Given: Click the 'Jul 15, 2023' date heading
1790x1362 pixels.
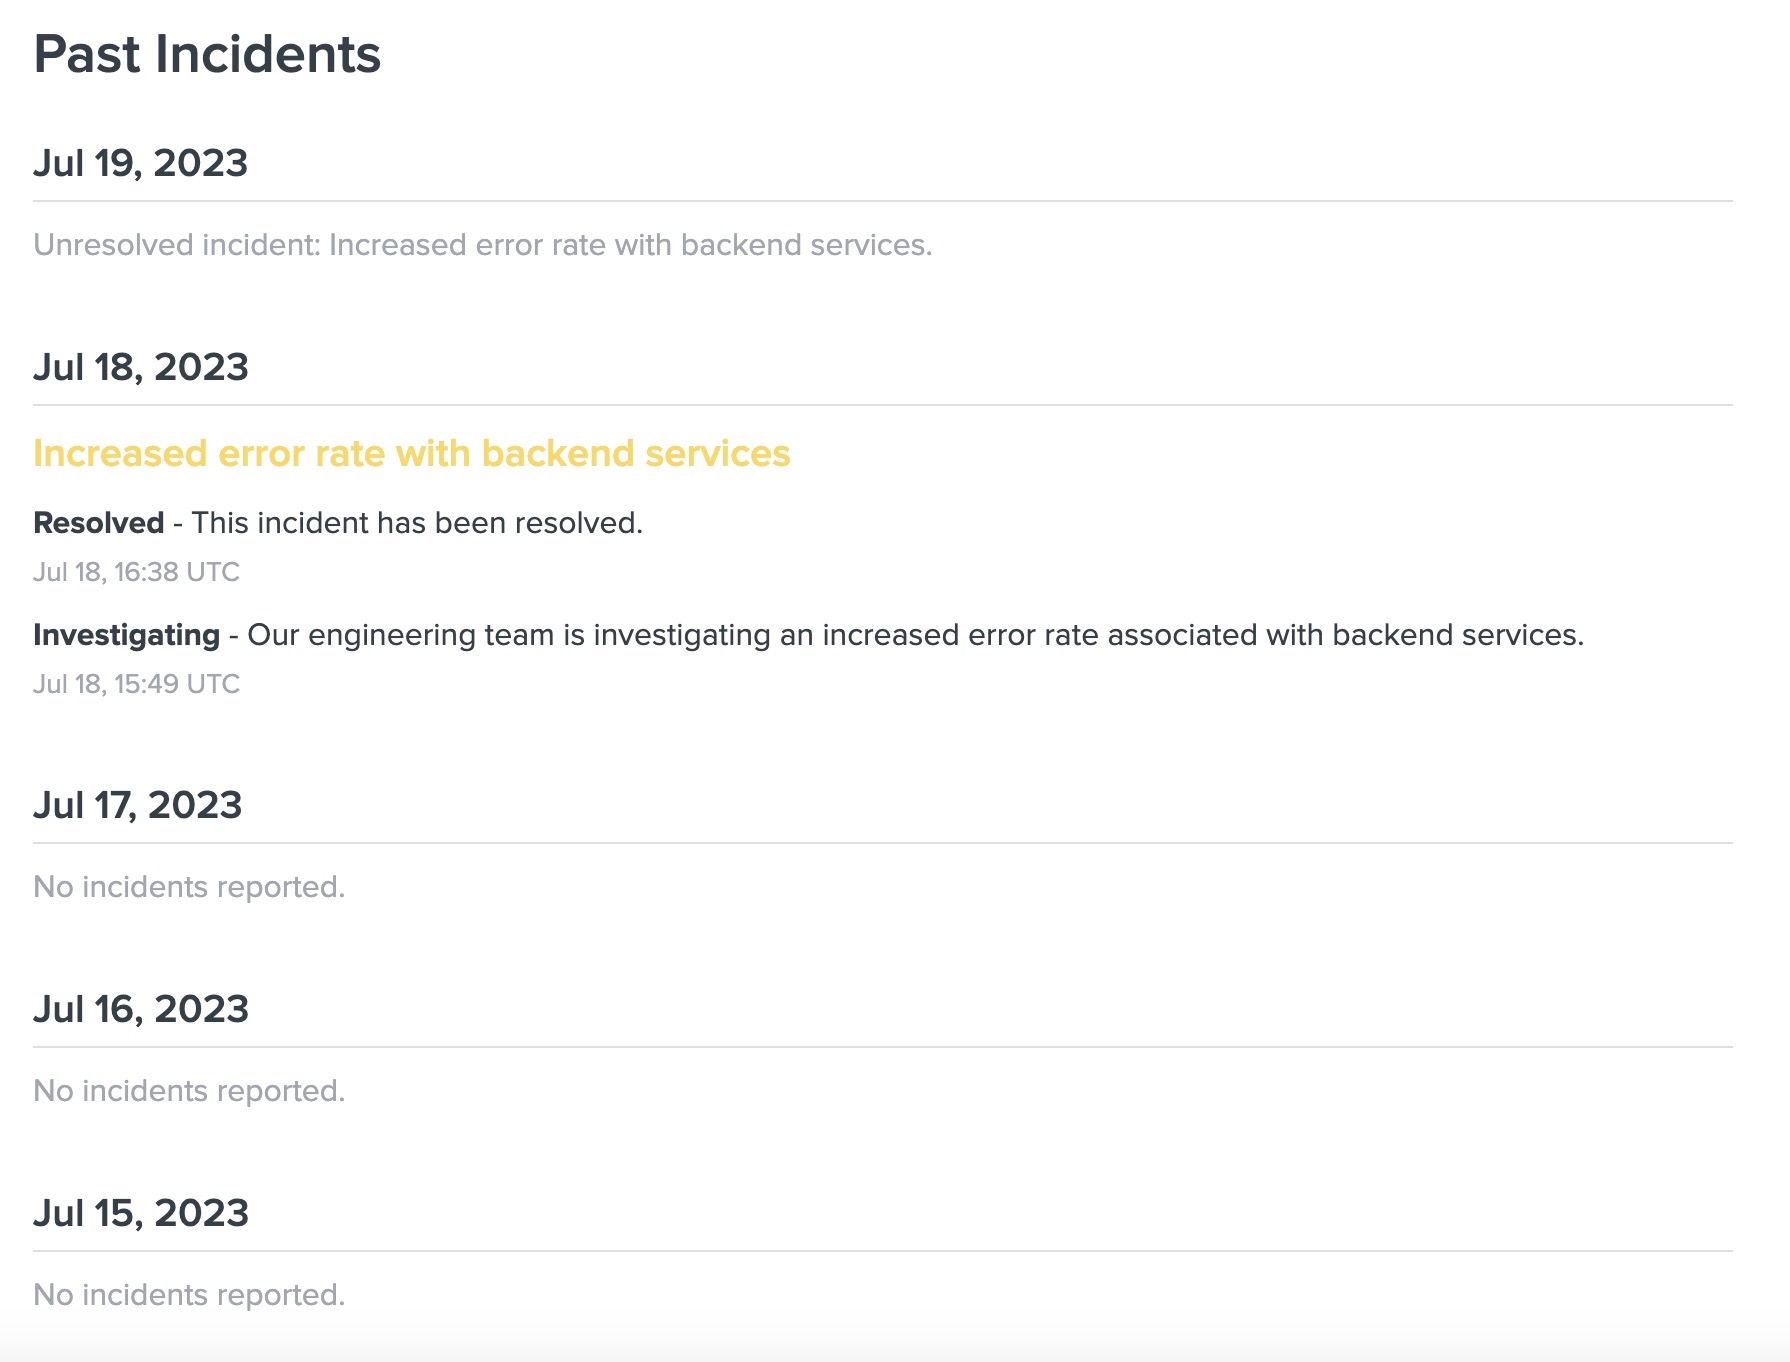Looking at the screenshot, I should (141, 1213).
